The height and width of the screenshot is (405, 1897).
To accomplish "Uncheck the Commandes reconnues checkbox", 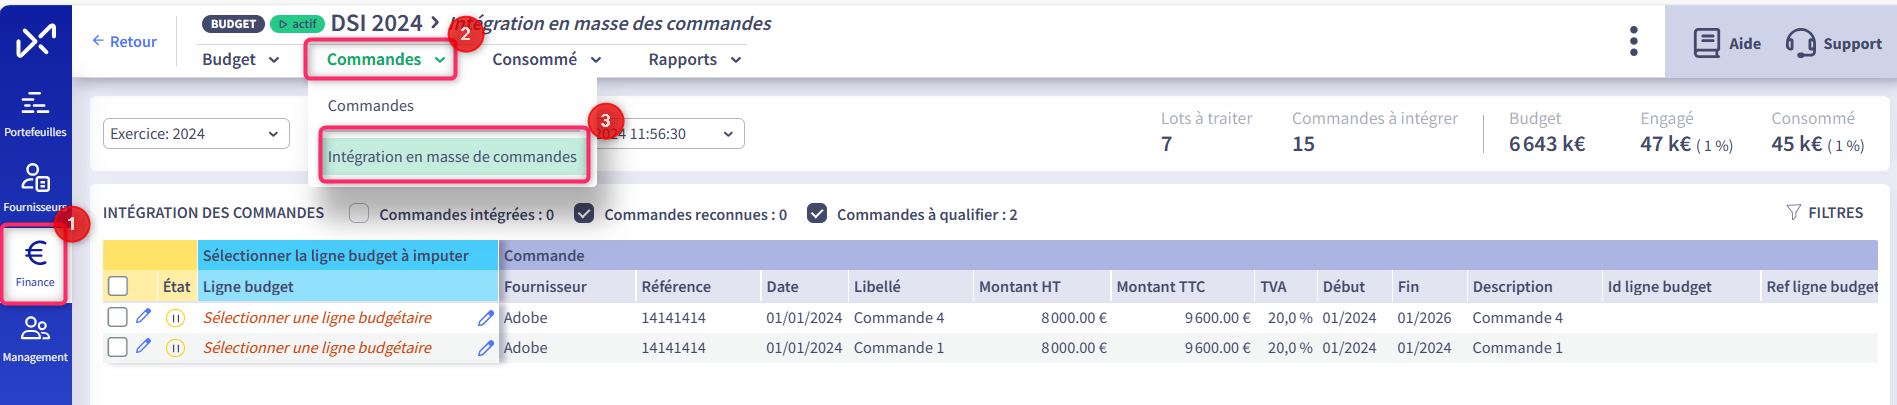I will (x=584, y=213).
